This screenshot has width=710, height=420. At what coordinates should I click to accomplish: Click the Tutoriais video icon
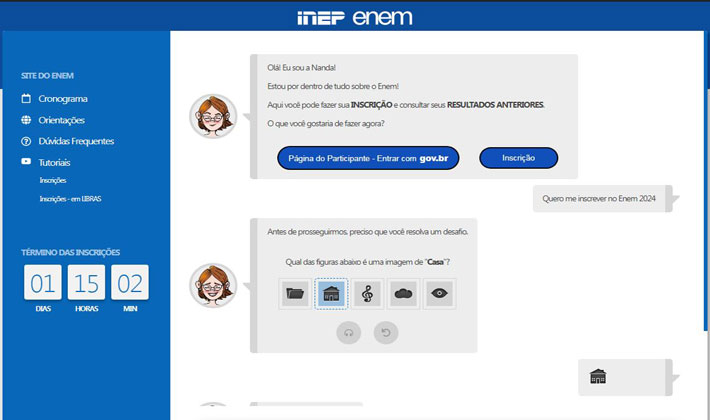[x=26, y=162]
